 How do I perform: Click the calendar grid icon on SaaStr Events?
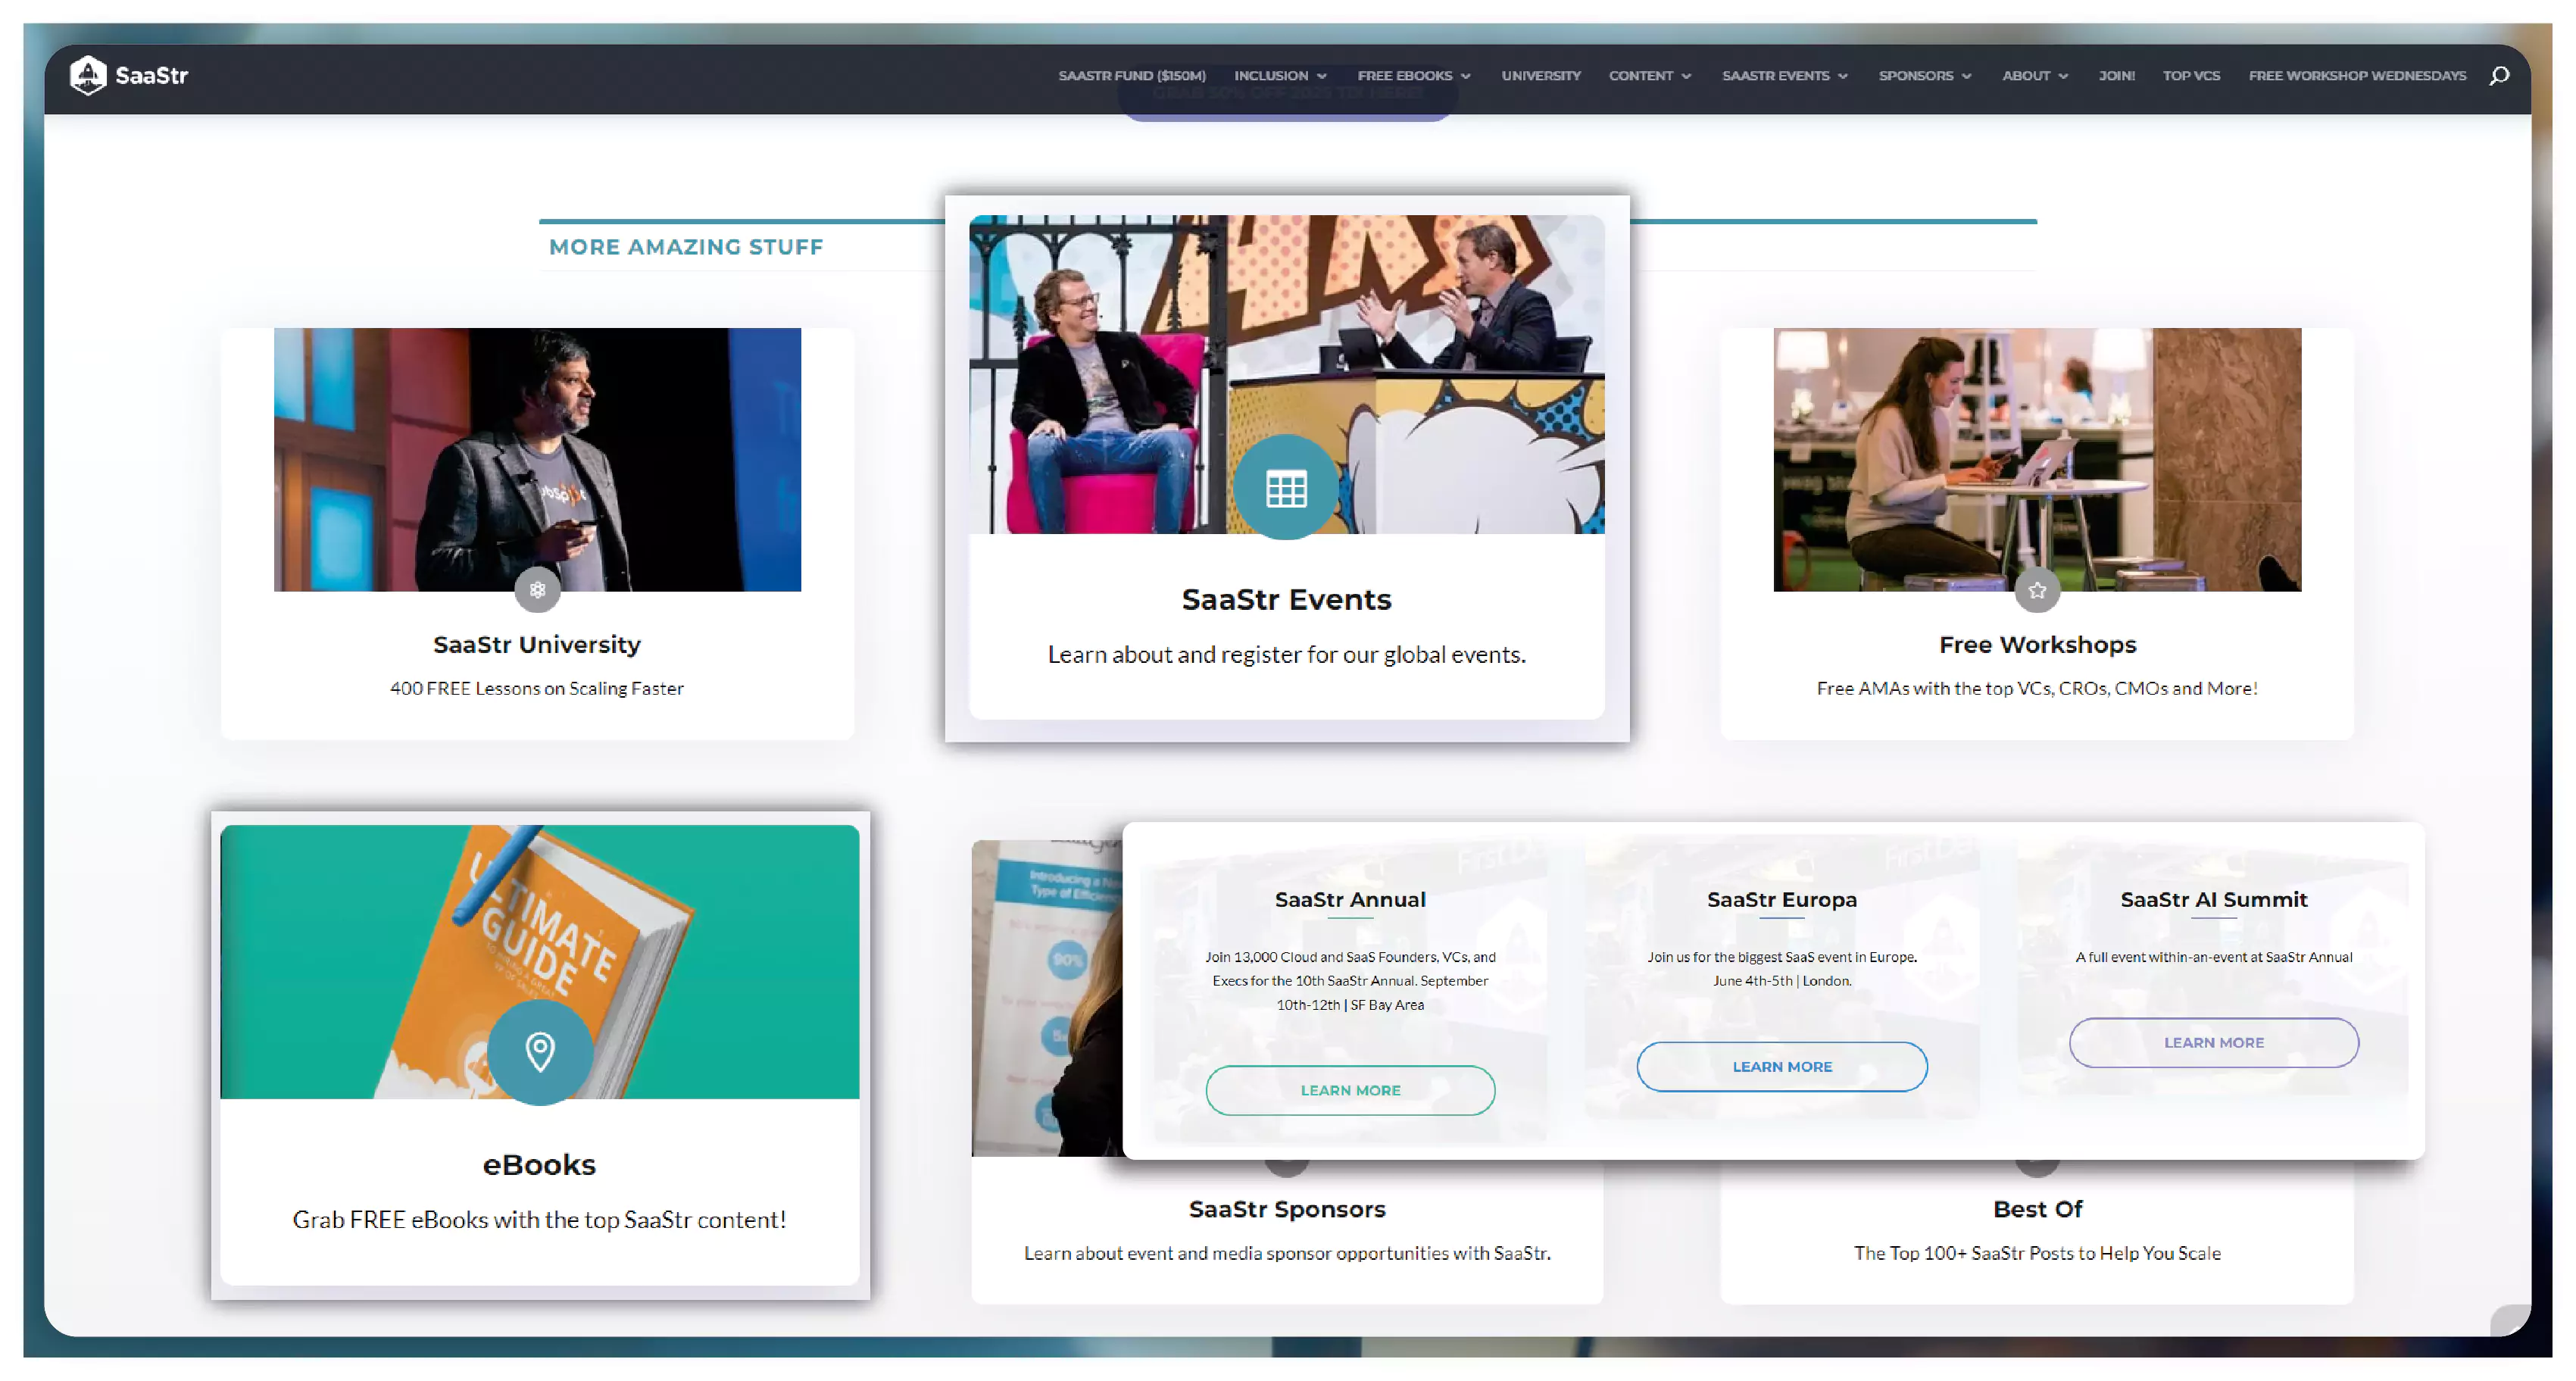click(x=1286, y=488)
